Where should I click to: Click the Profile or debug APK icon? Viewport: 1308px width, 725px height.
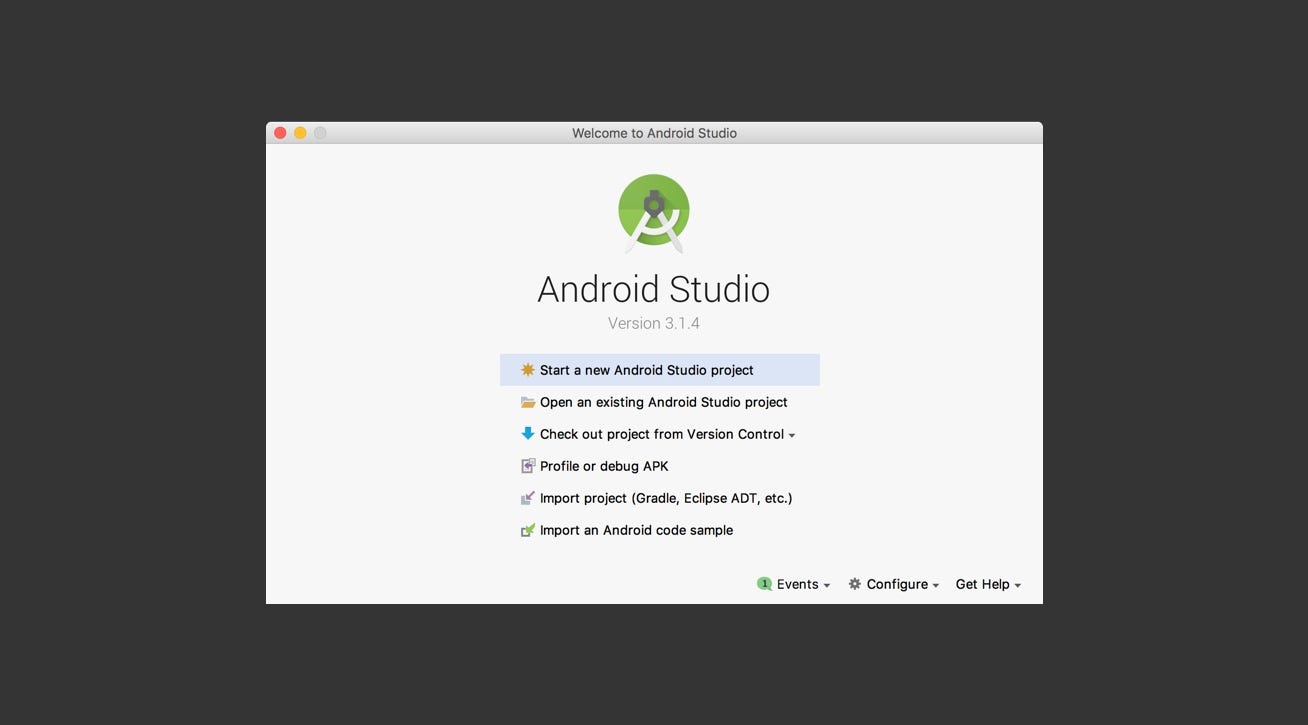click(527, 466)
